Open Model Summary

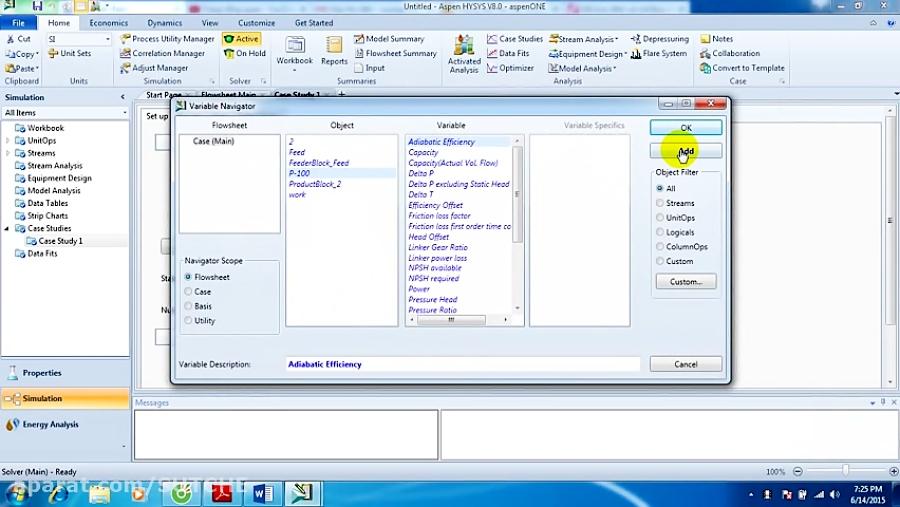click(389, 38)
